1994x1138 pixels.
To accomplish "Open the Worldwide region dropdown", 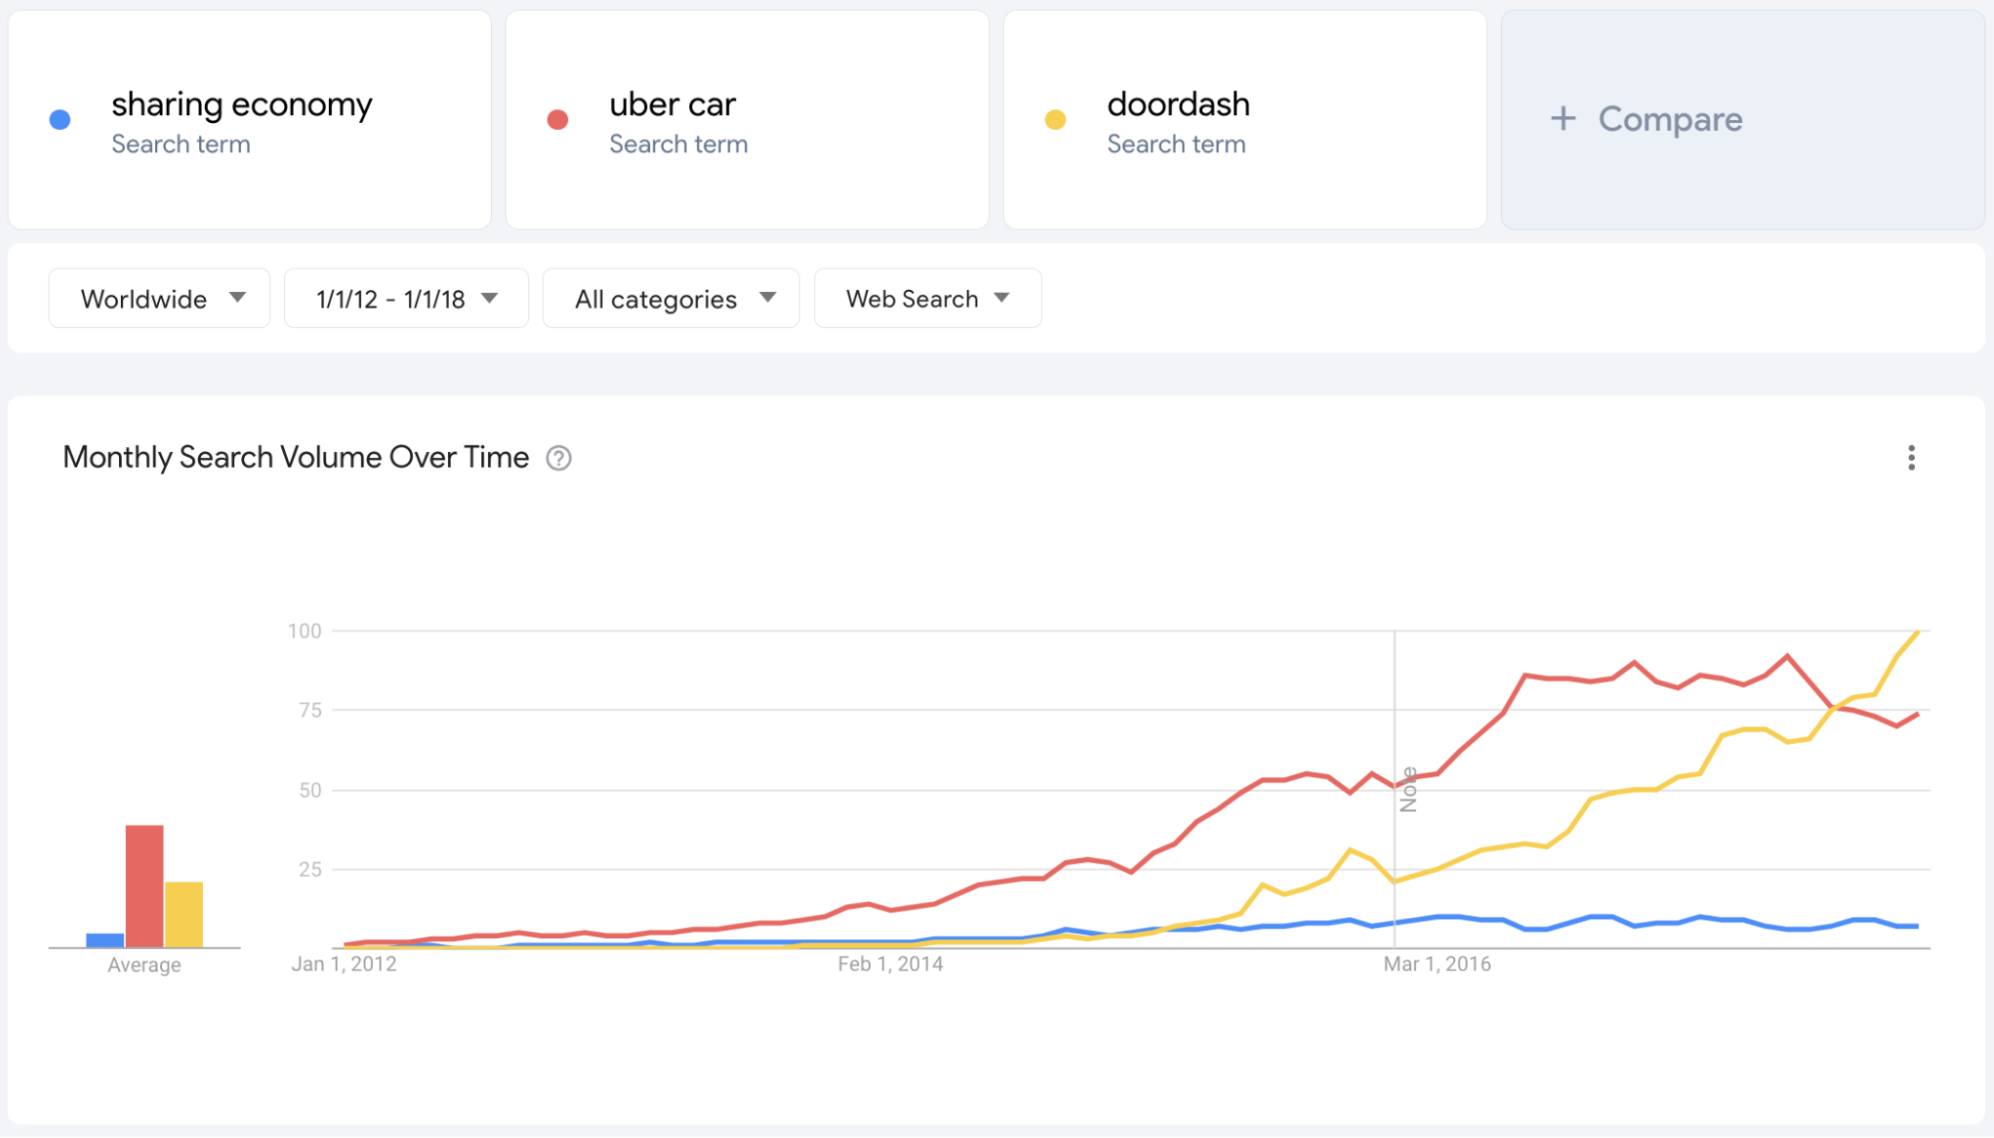I will [159, 298].
